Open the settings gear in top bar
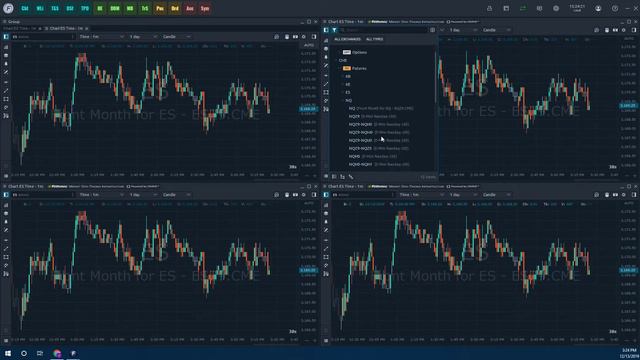 (x=556, y=8)
